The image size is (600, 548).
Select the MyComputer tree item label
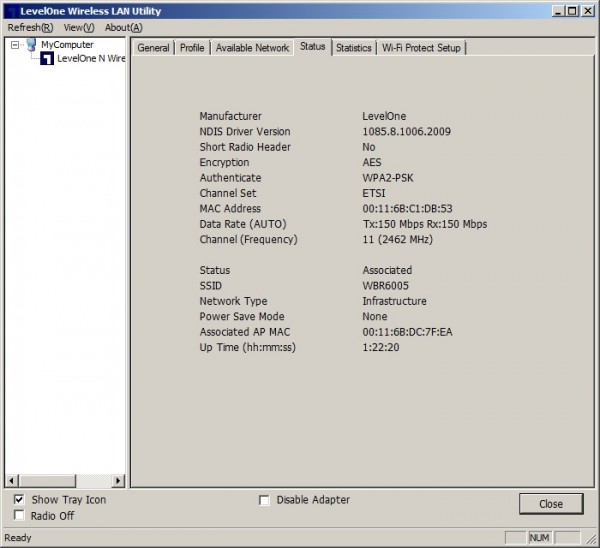67,45
